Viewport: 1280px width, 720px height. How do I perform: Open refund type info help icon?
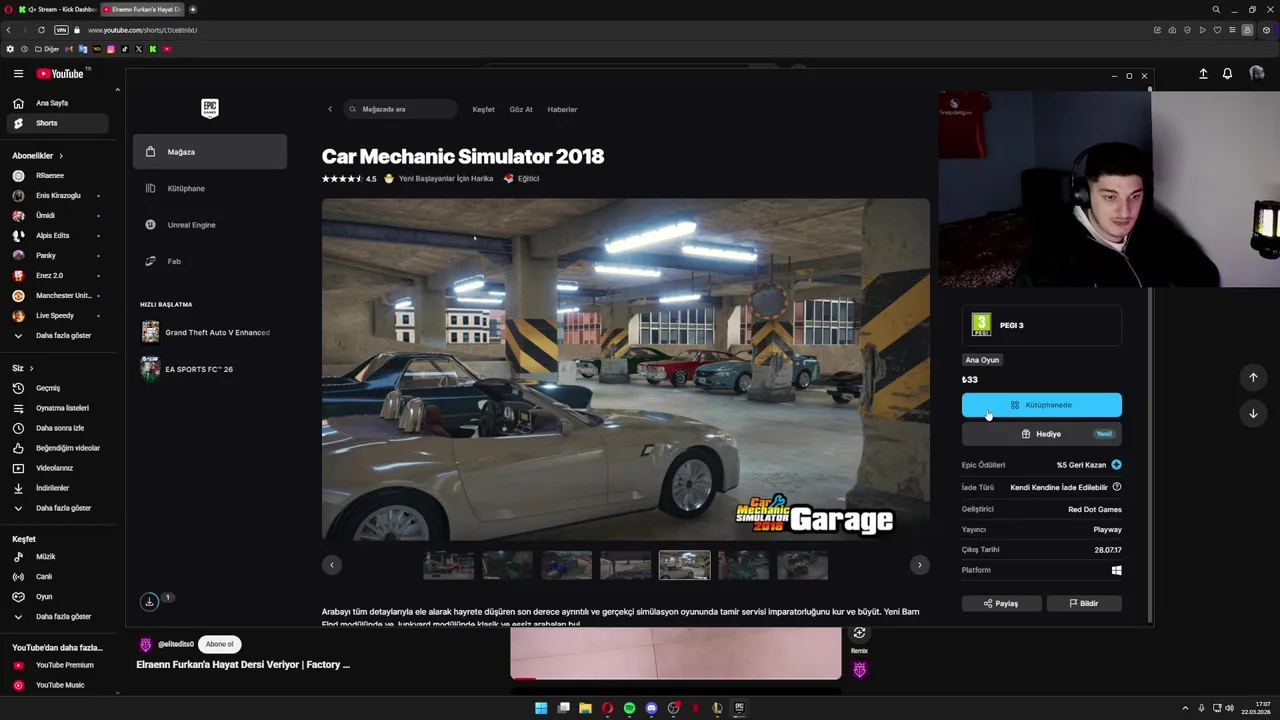tap(1116, 487)
